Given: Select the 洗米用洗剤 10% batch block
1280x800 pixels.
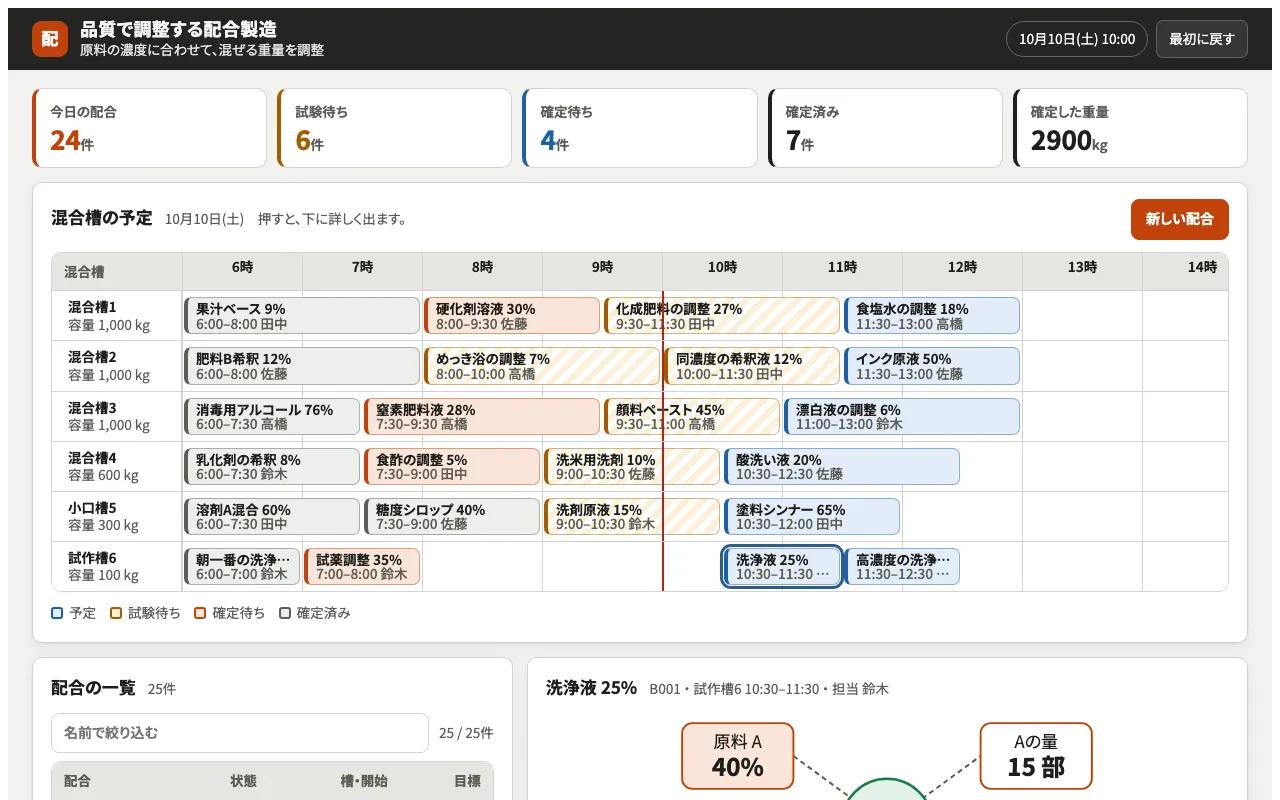Looking at the screenshot, I should point(632,467).
